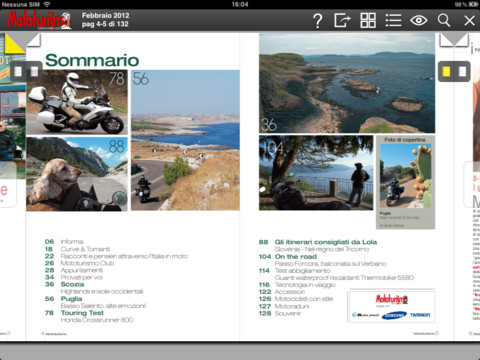Open the Scozia article entry

pyautogui.click(x=72, y=284)
